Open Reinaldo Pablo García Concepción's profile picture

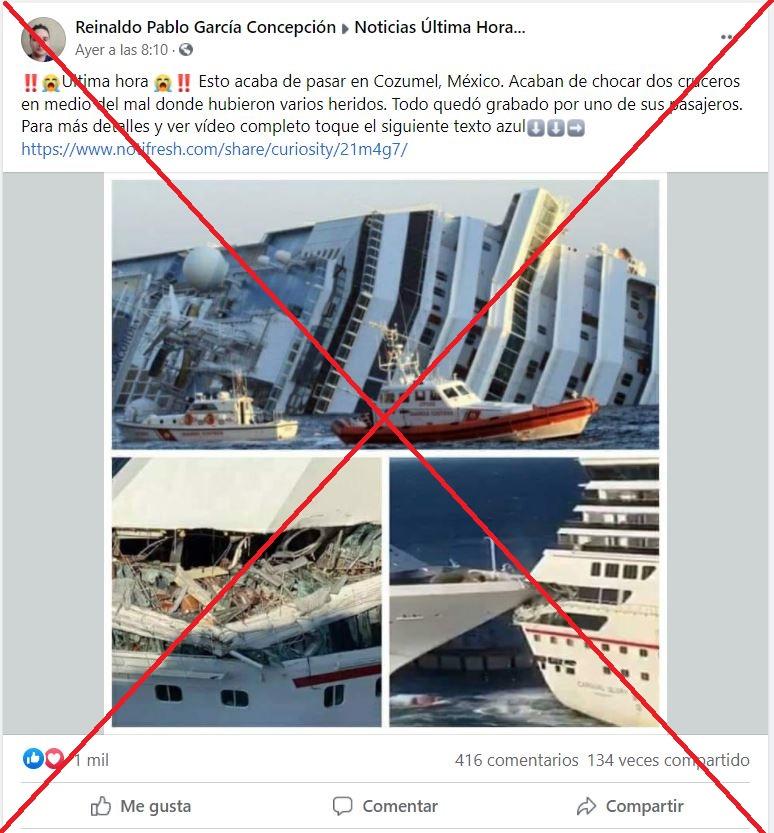click(43, 39)
